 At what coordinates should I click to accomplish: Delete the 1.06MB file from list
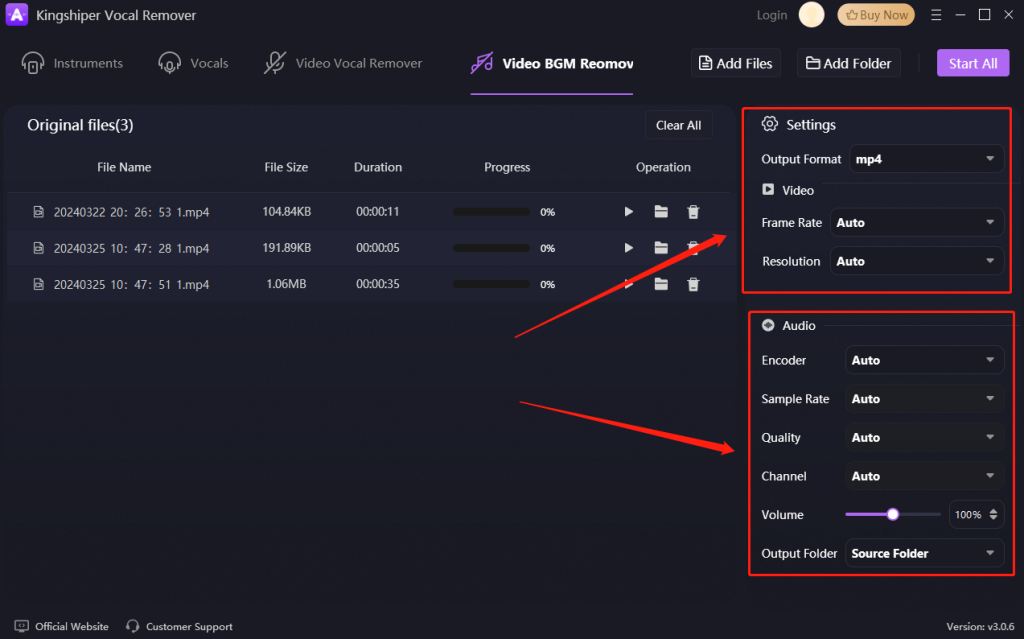click(x=693, y=285)
